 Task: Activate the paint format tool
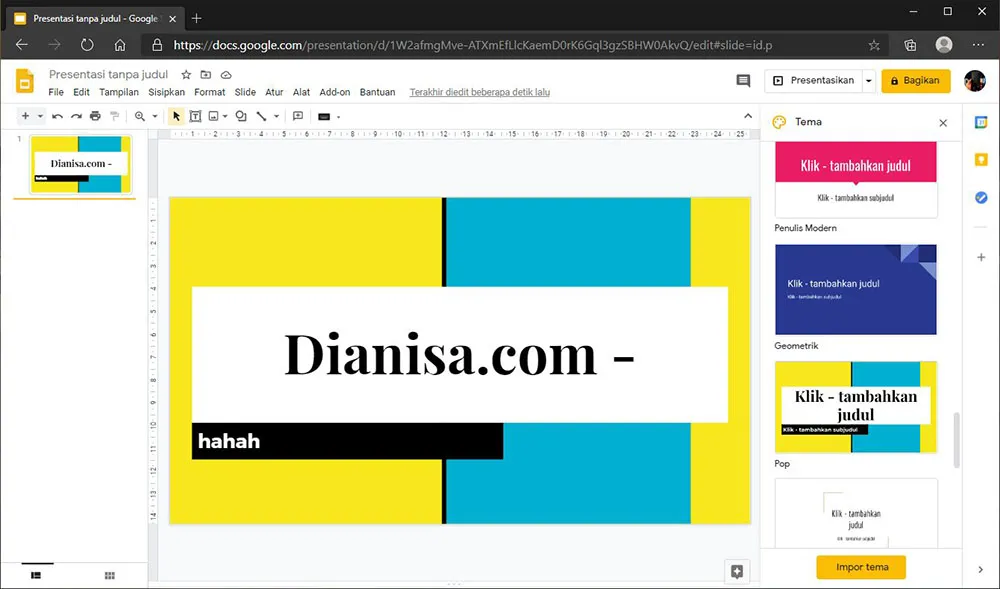116,117
